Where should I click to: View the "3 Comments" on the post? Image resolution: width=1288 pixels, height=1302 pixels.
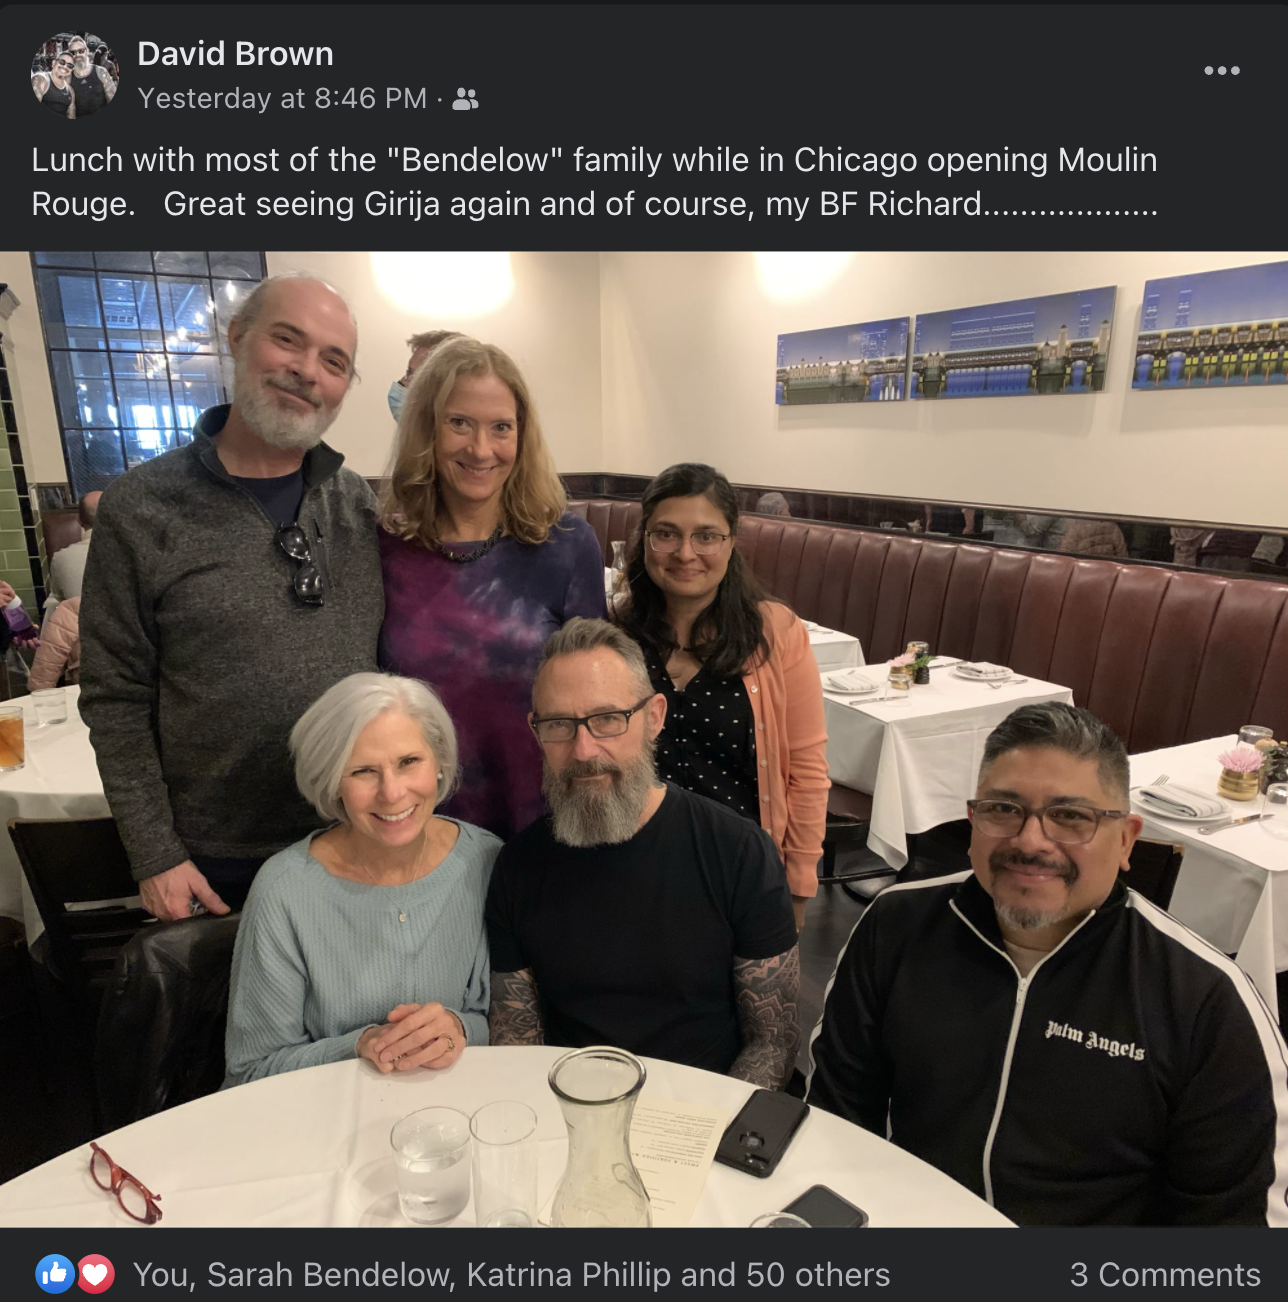tap(1165, 1274)
